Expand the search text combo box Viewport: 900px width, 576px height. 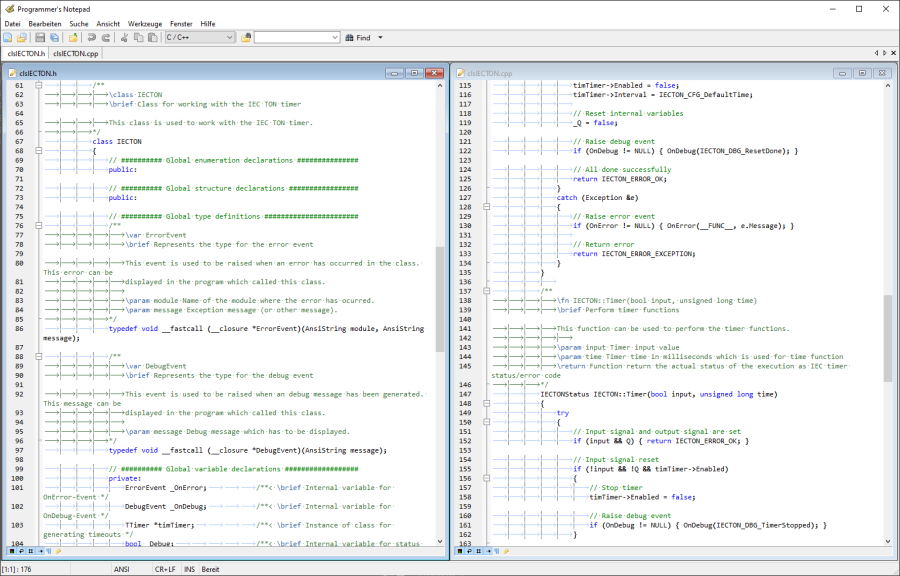point(334,37)
